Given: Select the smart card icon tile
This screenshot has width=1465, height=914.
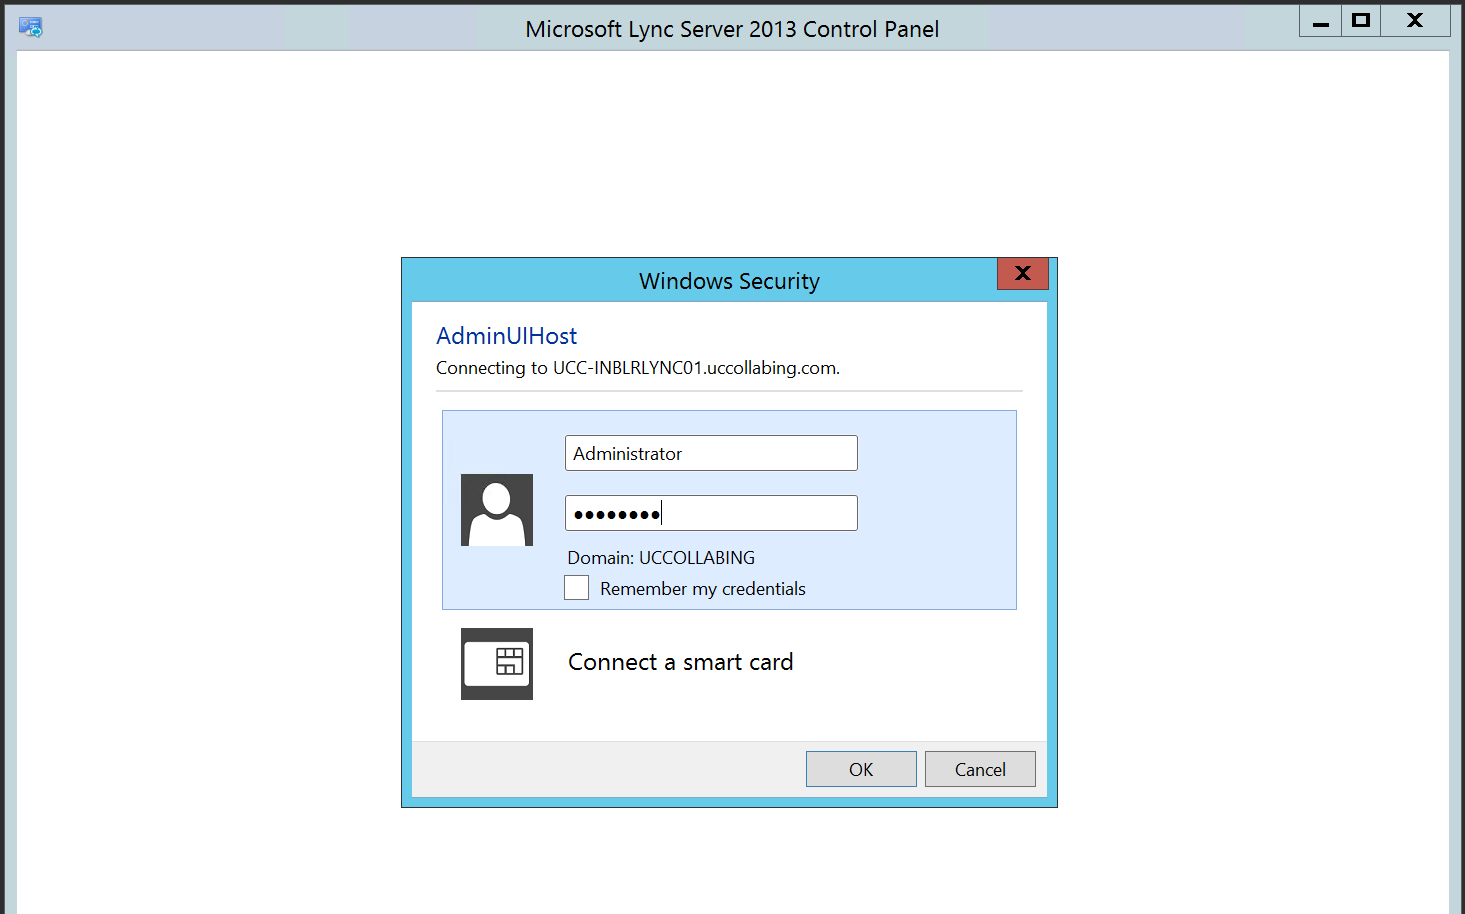Looking at the screenshot, I should (497, 664).
